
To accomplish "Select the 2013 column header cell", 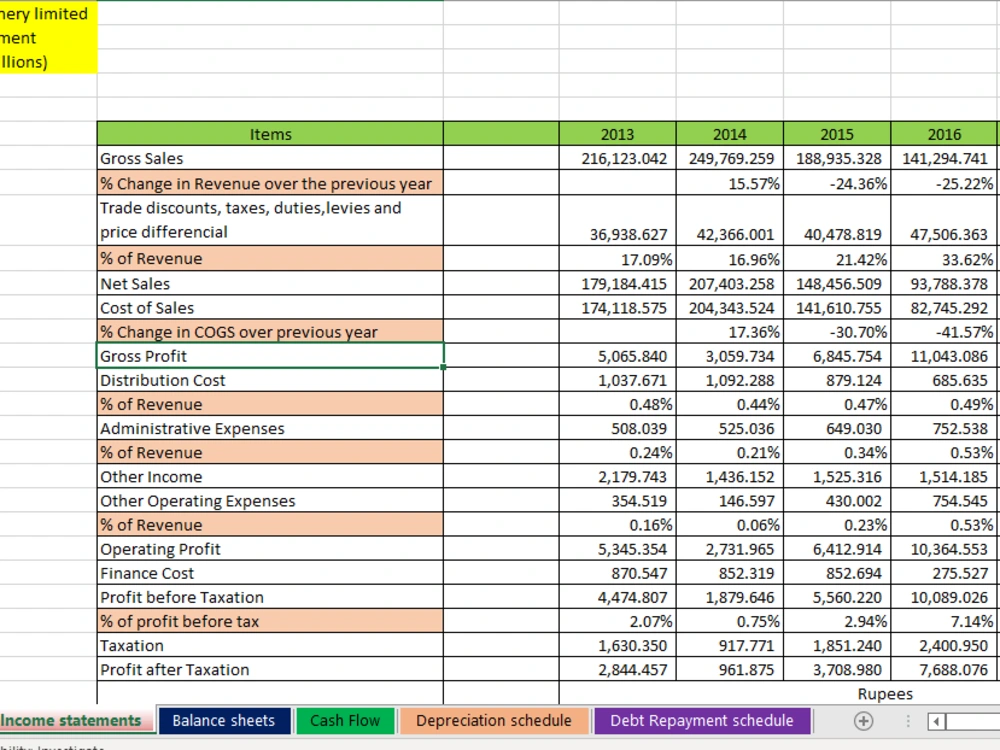I will pyautogui.click(x=617, y=134).
